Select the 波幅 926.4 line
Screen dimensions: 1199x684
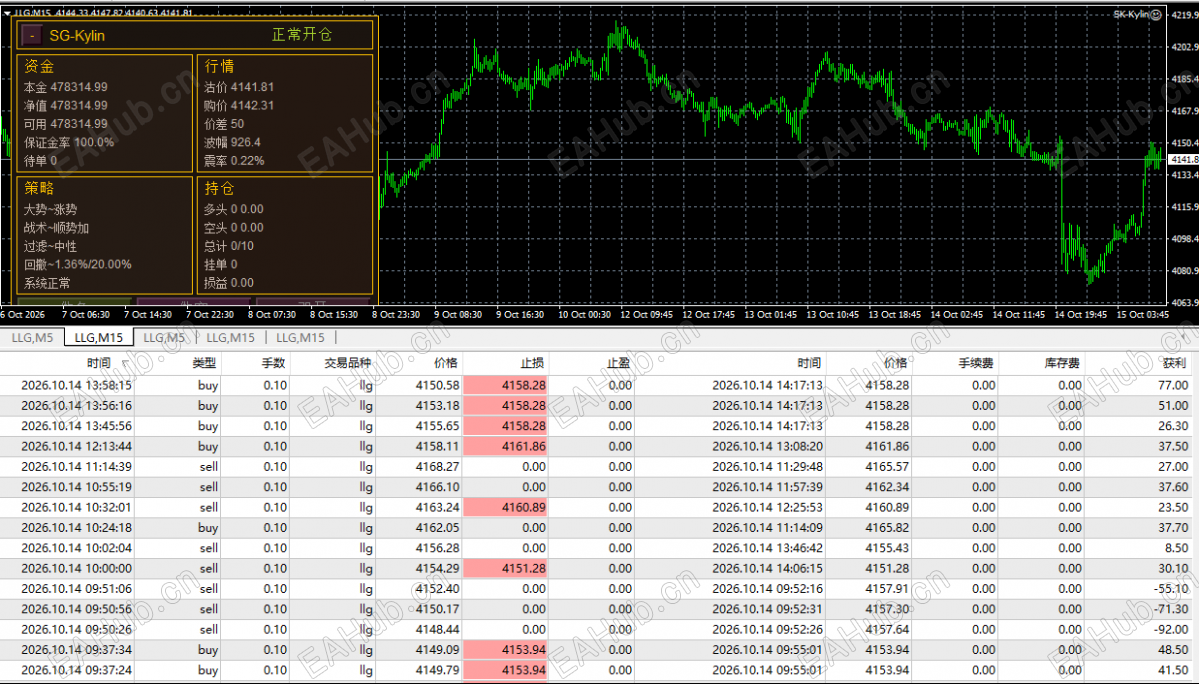click(232, 142)
